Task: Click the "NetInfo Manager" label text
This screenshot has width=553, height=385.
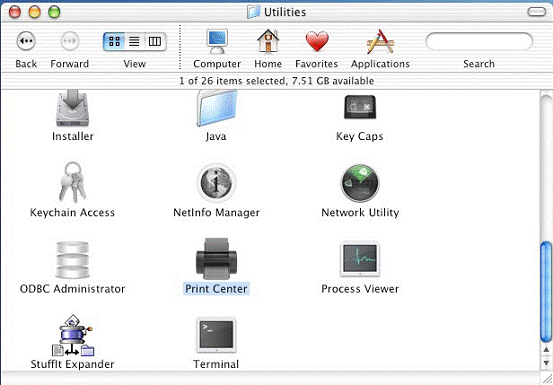Action: [x=216, y=213]
